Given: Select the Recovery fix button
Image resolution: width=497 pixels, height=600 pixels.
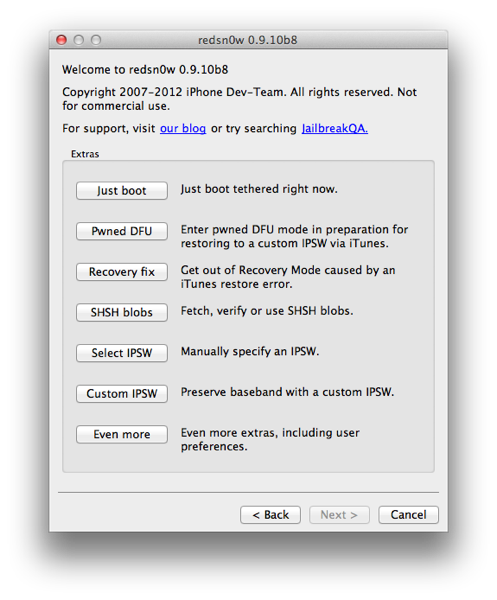Looking at the screenshot, I should coord(122,272).
